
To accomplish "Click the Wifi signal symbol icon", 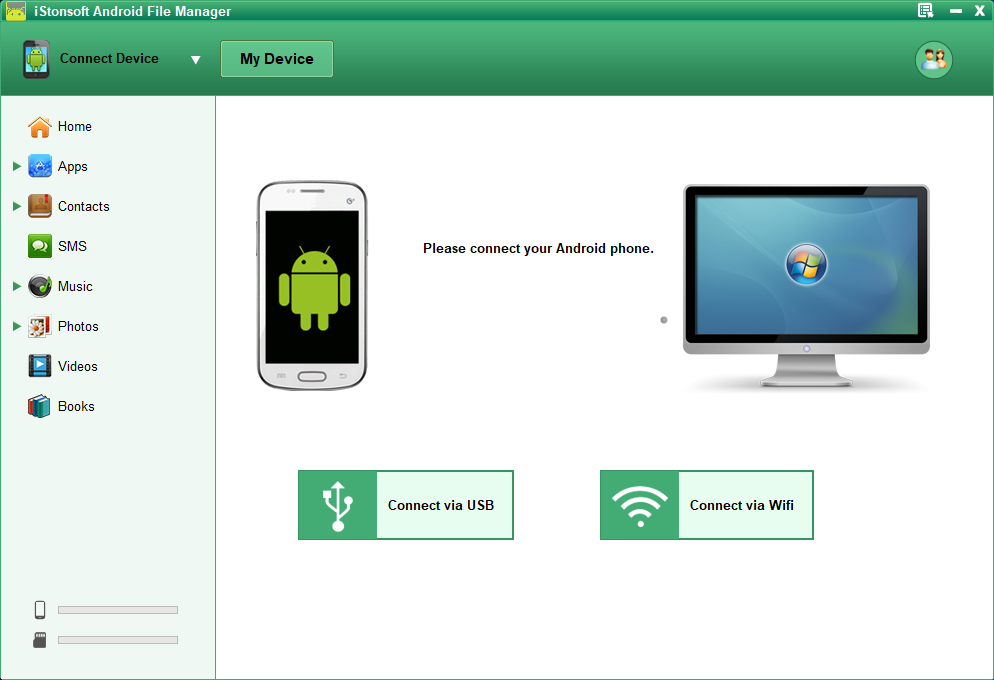I will (640, 505).
